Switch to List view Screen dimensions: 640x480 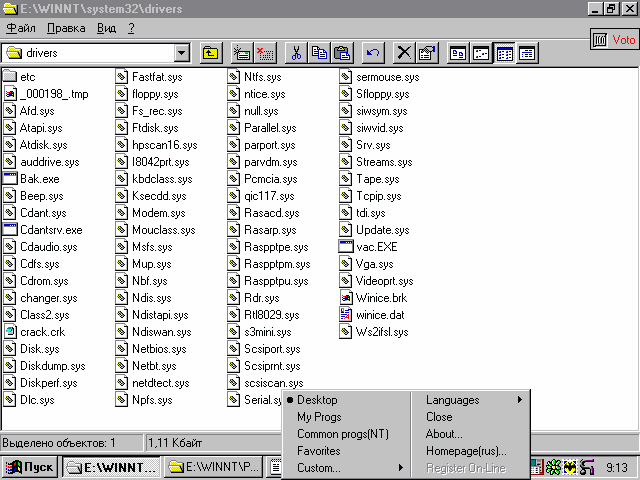click(x=504, y=53)
